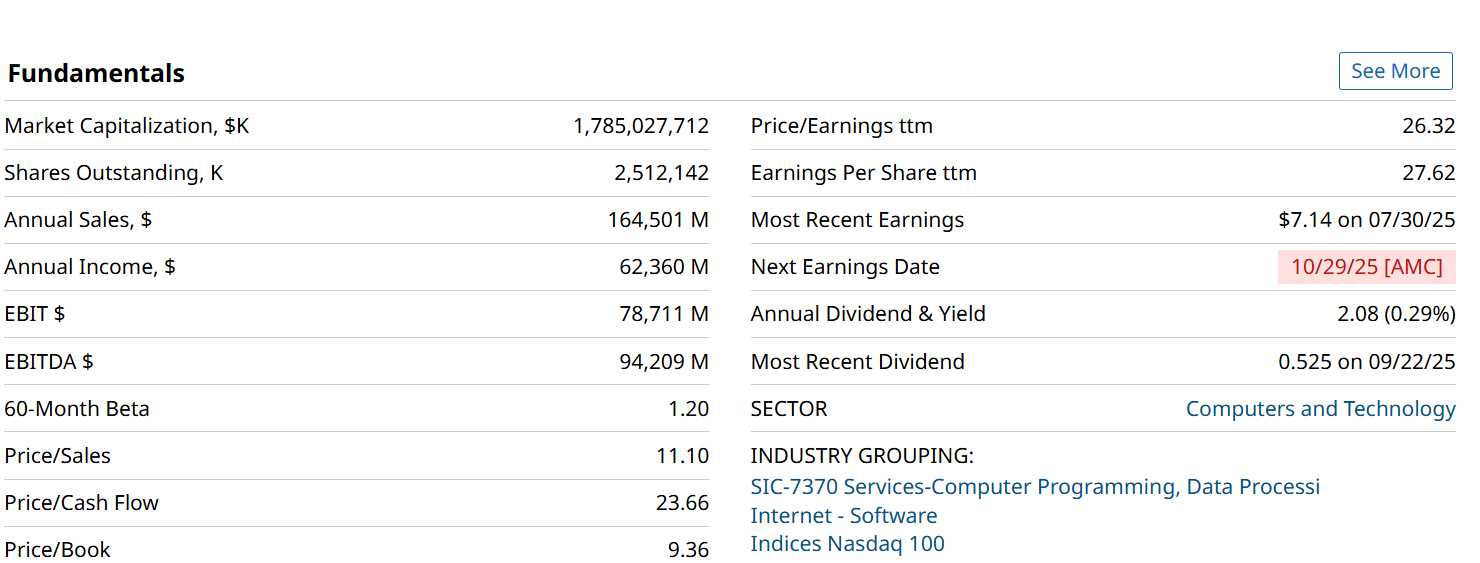1480x563 pixels.
Task: Click the Most Recent Dividend 0.525 entry
Action: 1366,362
